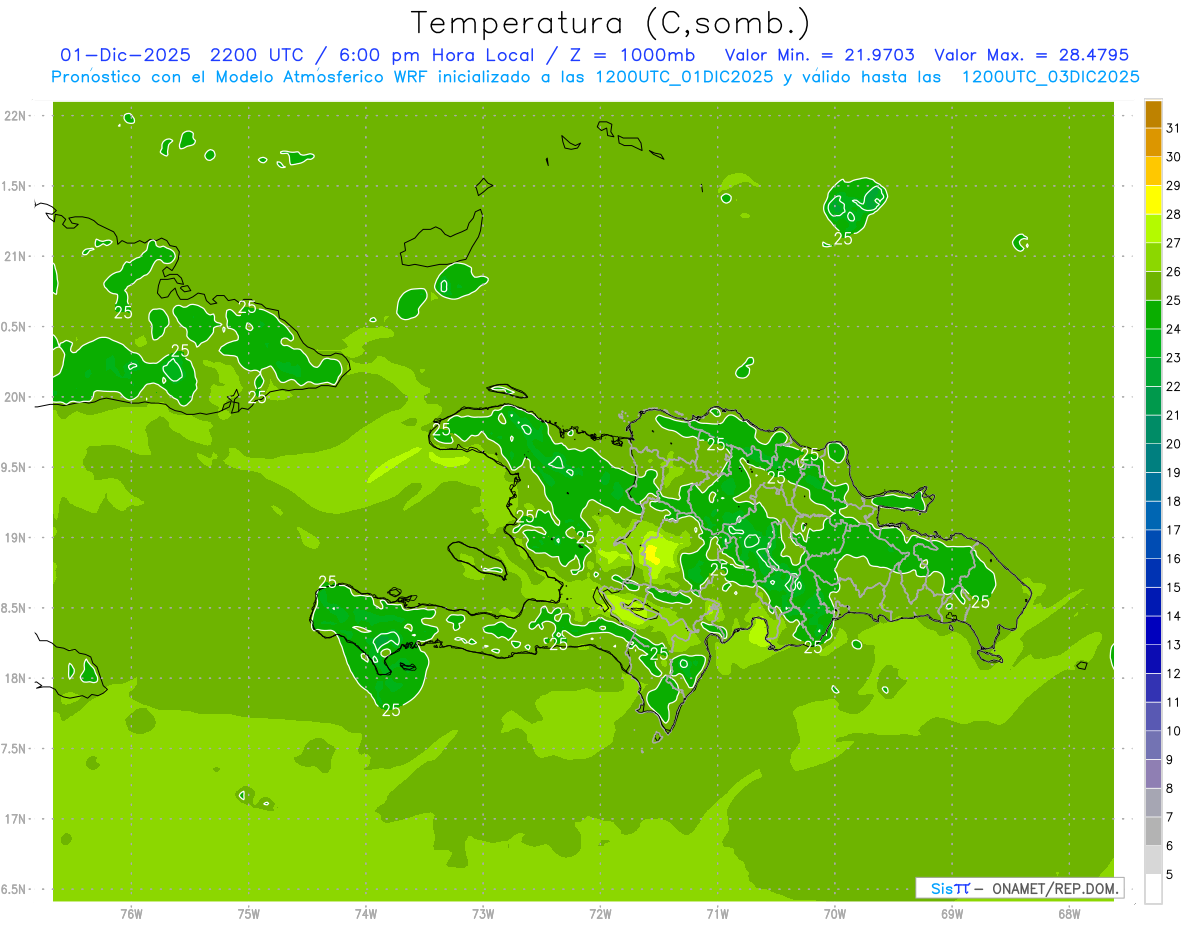
Task: Click the '71W' longitude axis label
Action: point(717,914)
